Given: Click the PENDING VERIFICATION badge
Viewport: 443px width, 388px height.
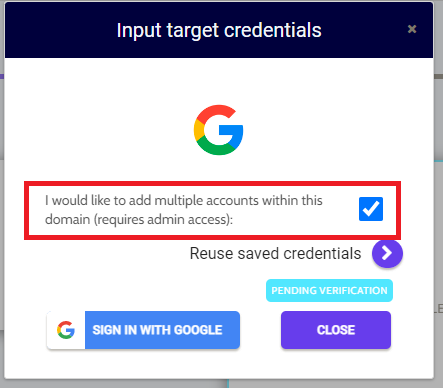Looking at the screenshot, I should pyautogui.click(x=329, y=290).
